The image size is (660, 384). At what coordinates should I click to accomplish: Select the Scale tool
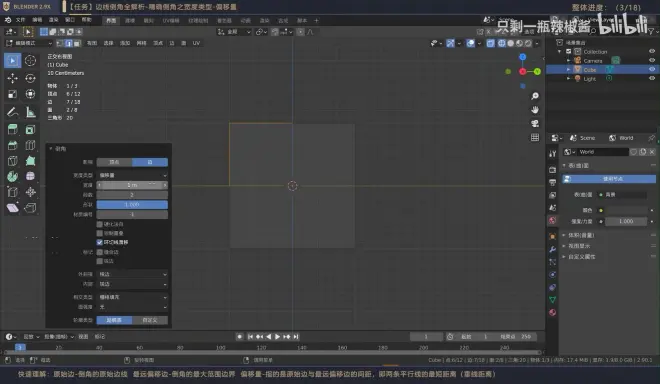coord(13,94)
